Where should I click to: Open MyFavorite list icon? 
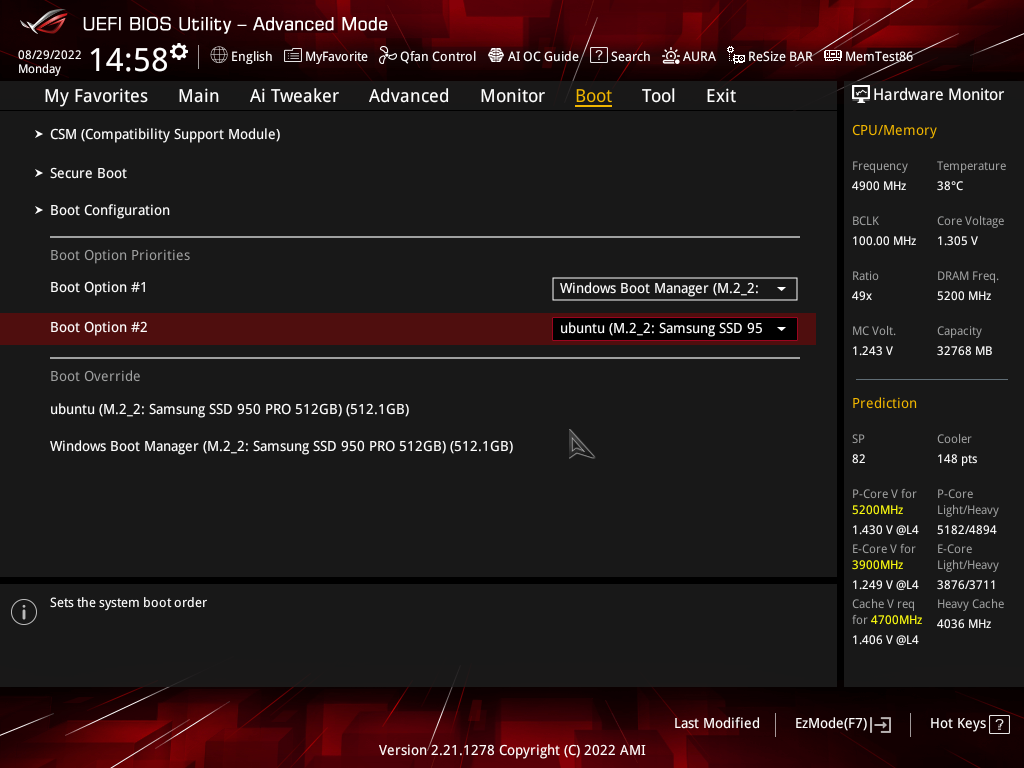pyautogui.click(x=293, y=56)
